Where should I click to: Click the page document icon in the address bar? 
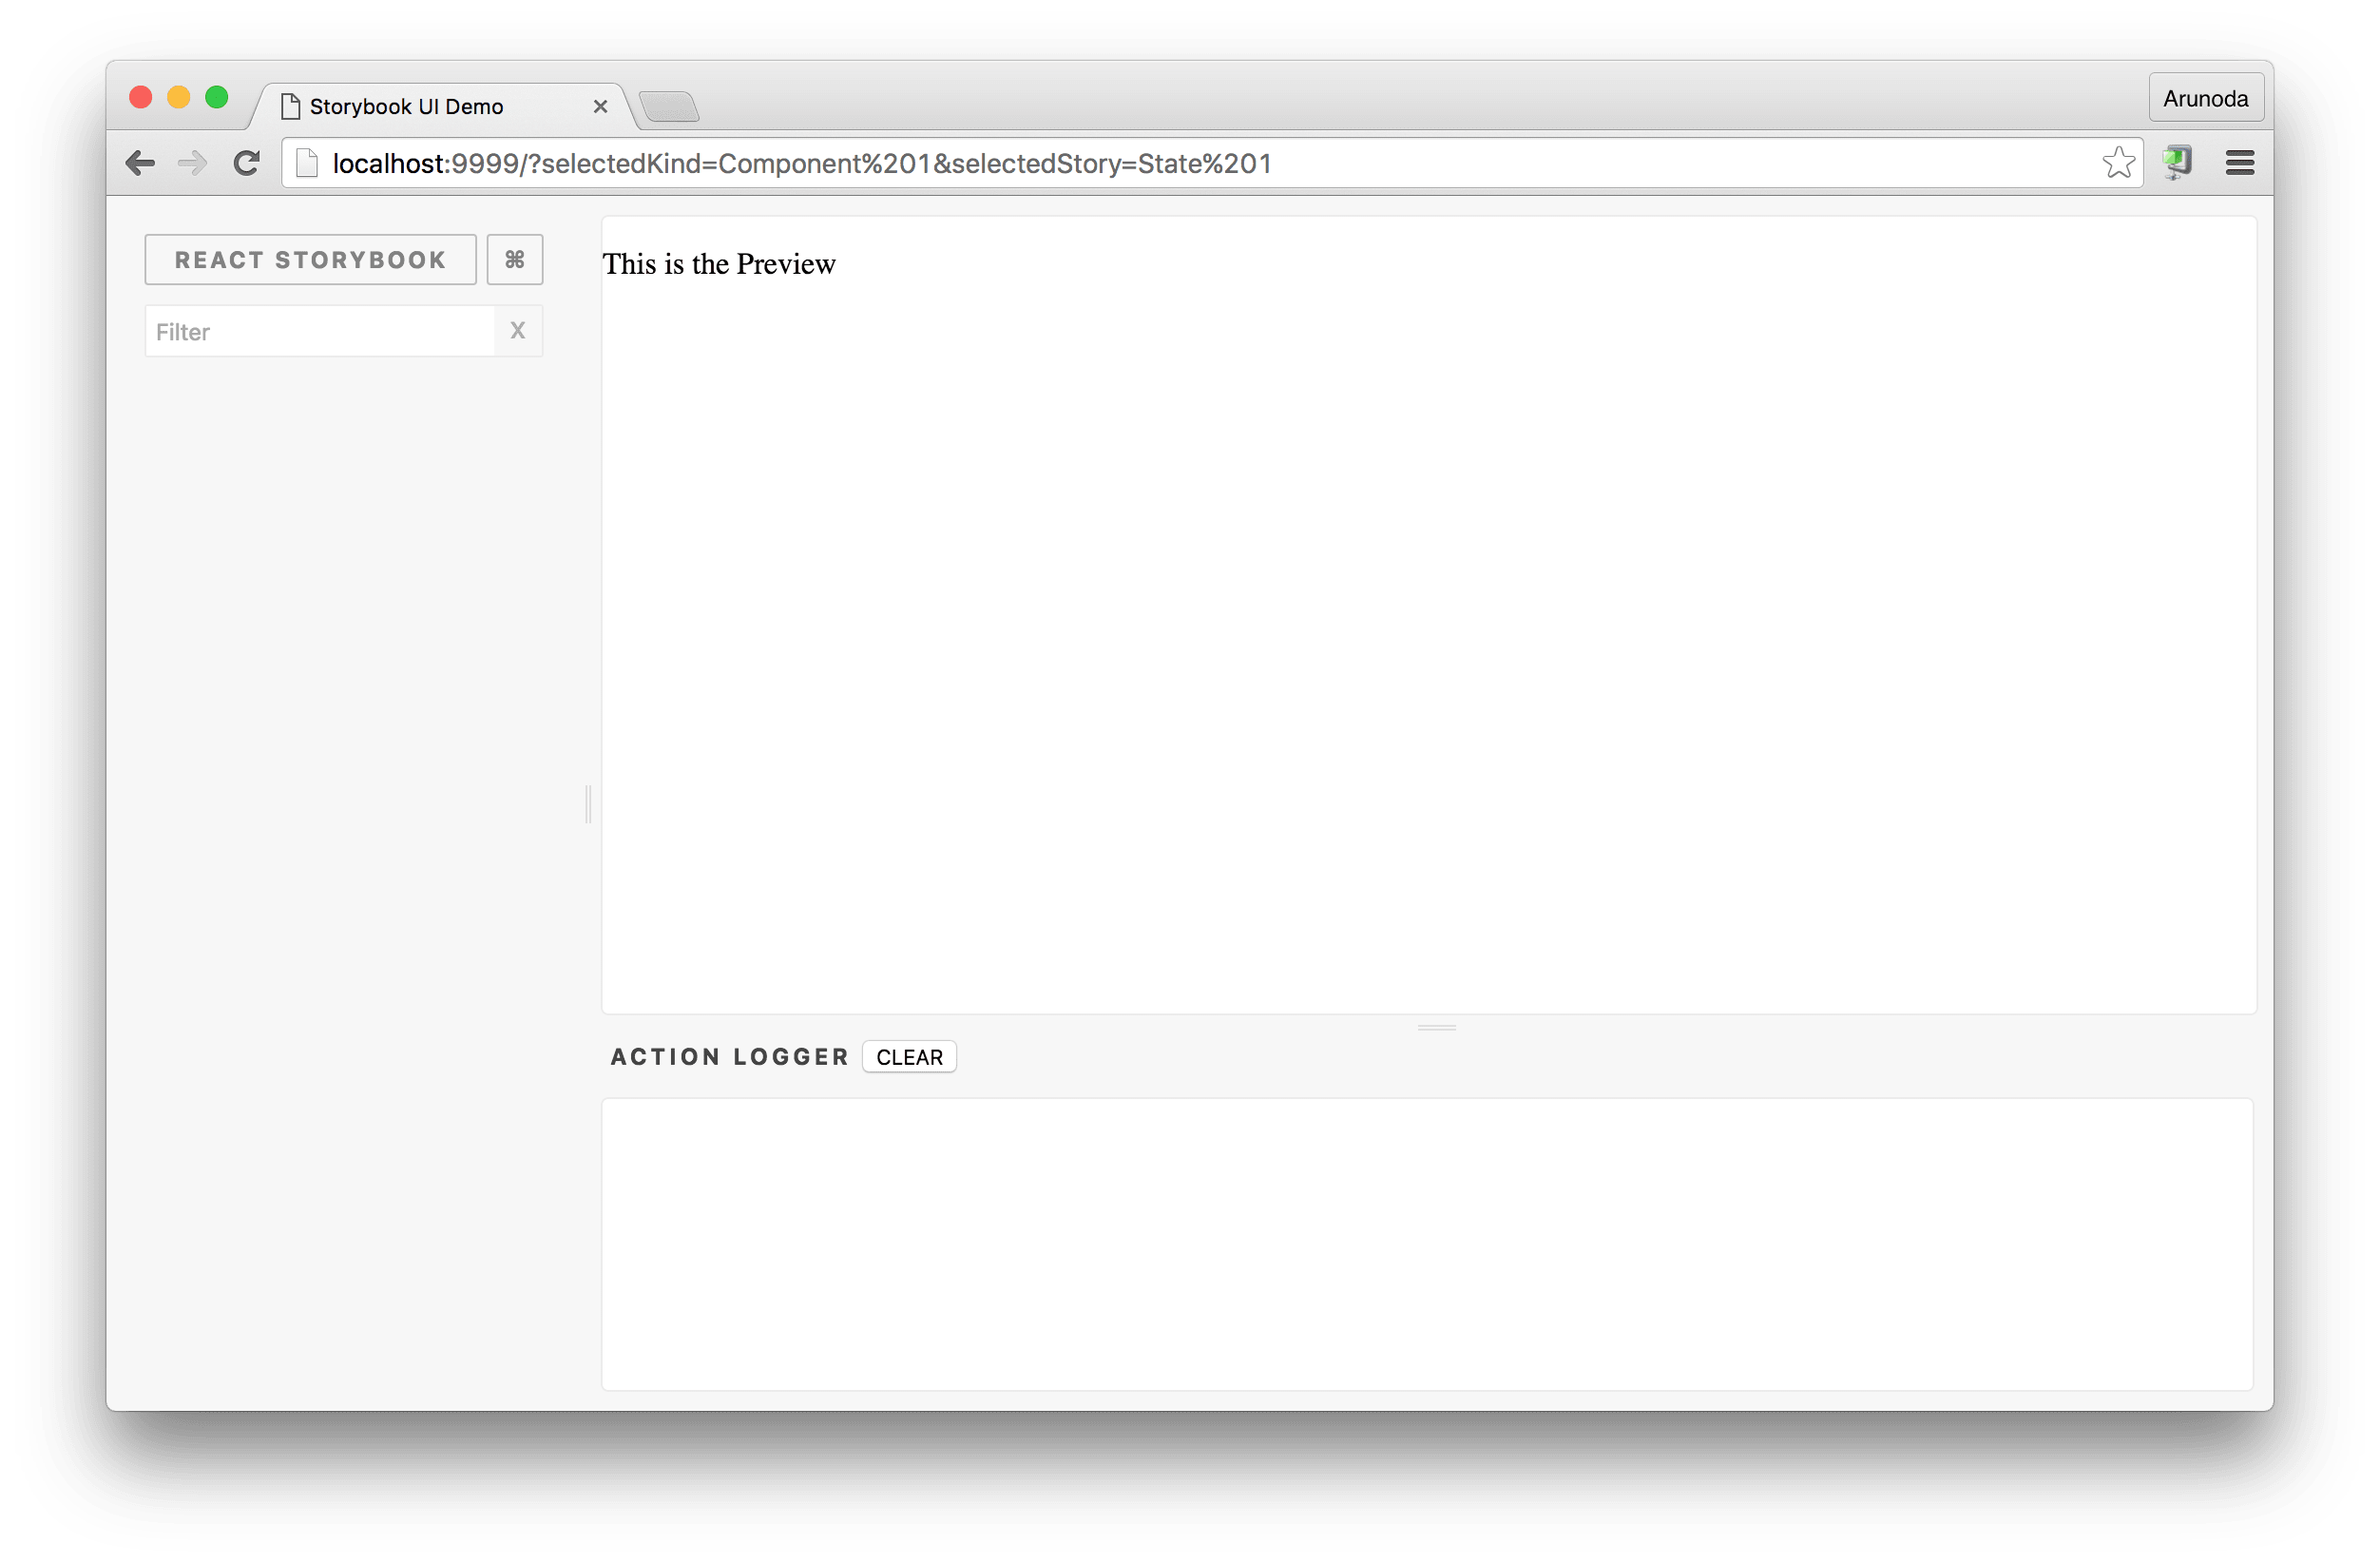[x=307, y=162]
